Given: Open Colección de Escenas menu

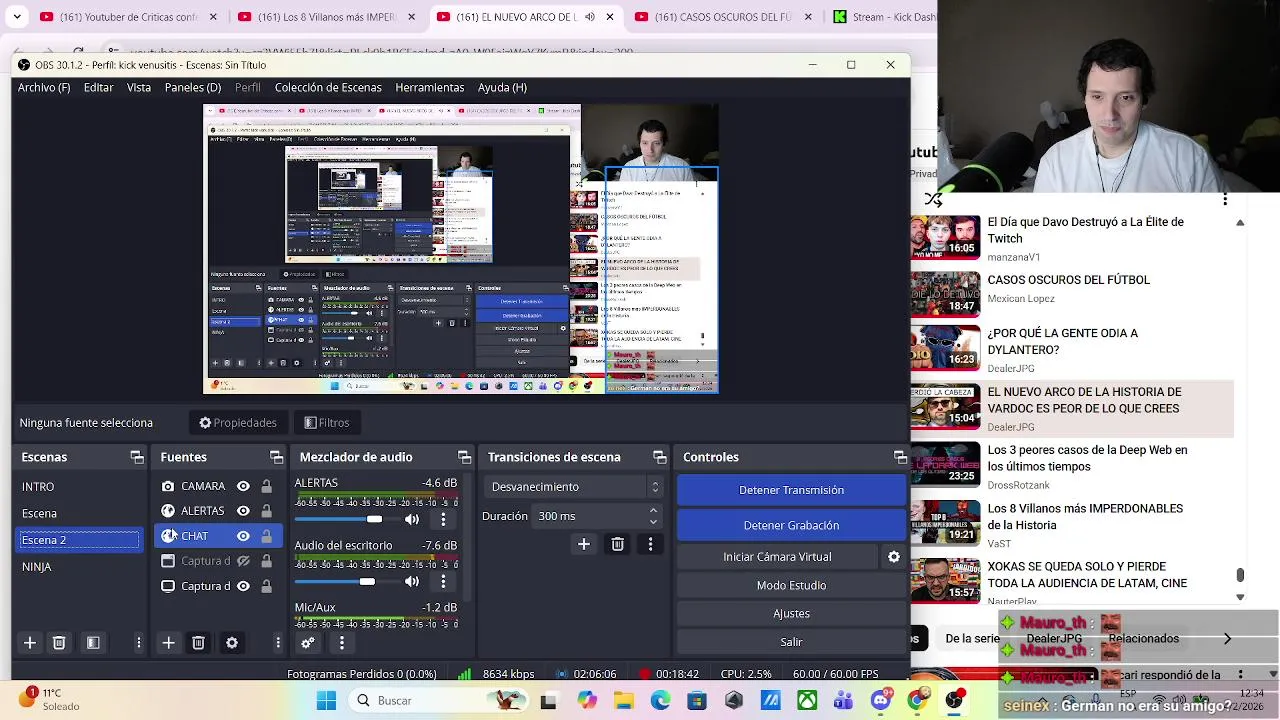Looking at the screenshot, I should coord(328,87).
